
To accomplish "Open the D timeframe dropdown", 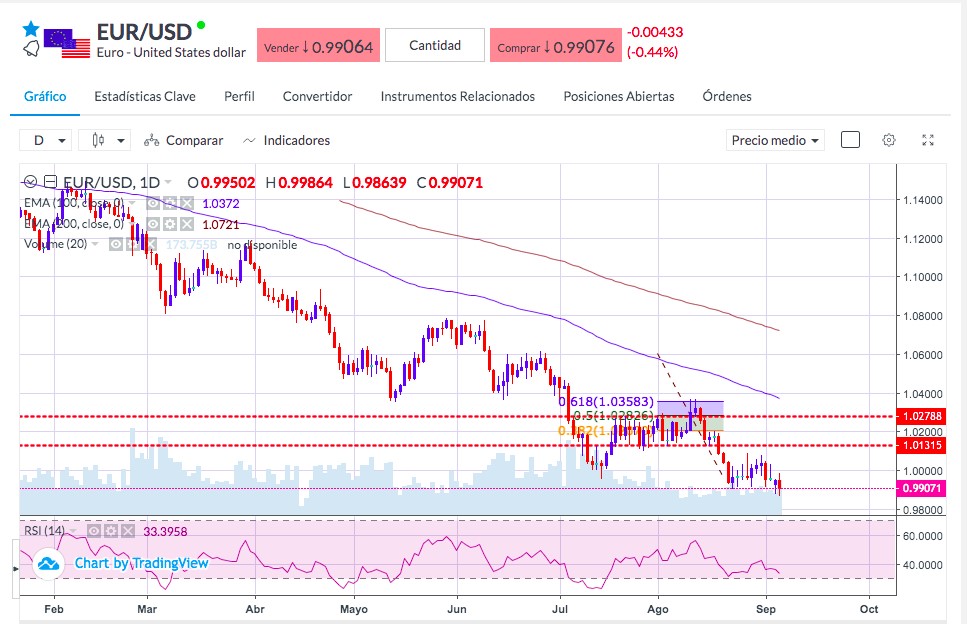I will pyautogui.click(x=46, y=141).
